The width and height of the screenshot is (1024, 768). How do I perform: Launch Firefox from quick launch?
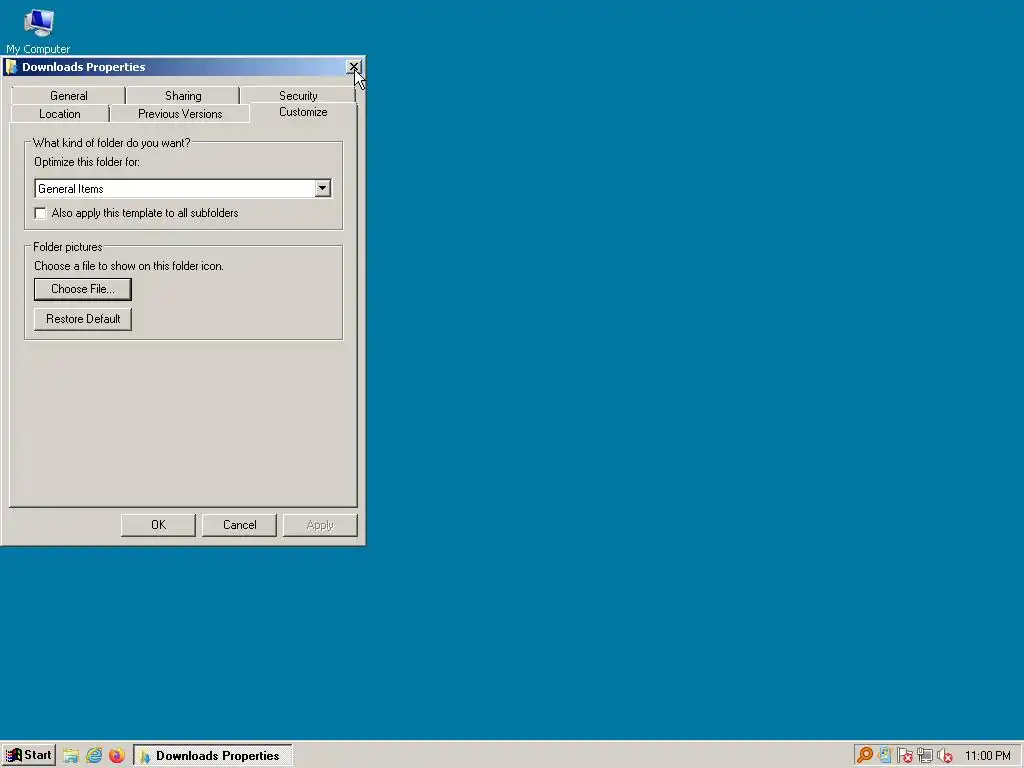[x=117, y=756]
